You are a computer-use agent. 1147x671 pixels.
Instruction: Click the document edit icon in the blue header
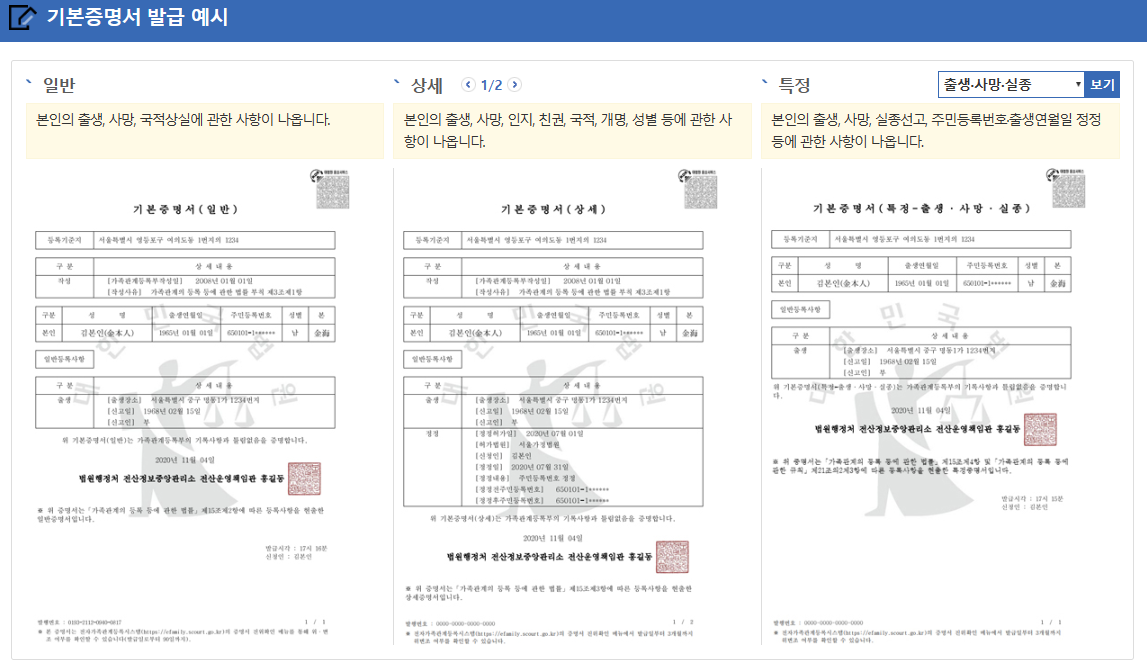tap(20, 16)
